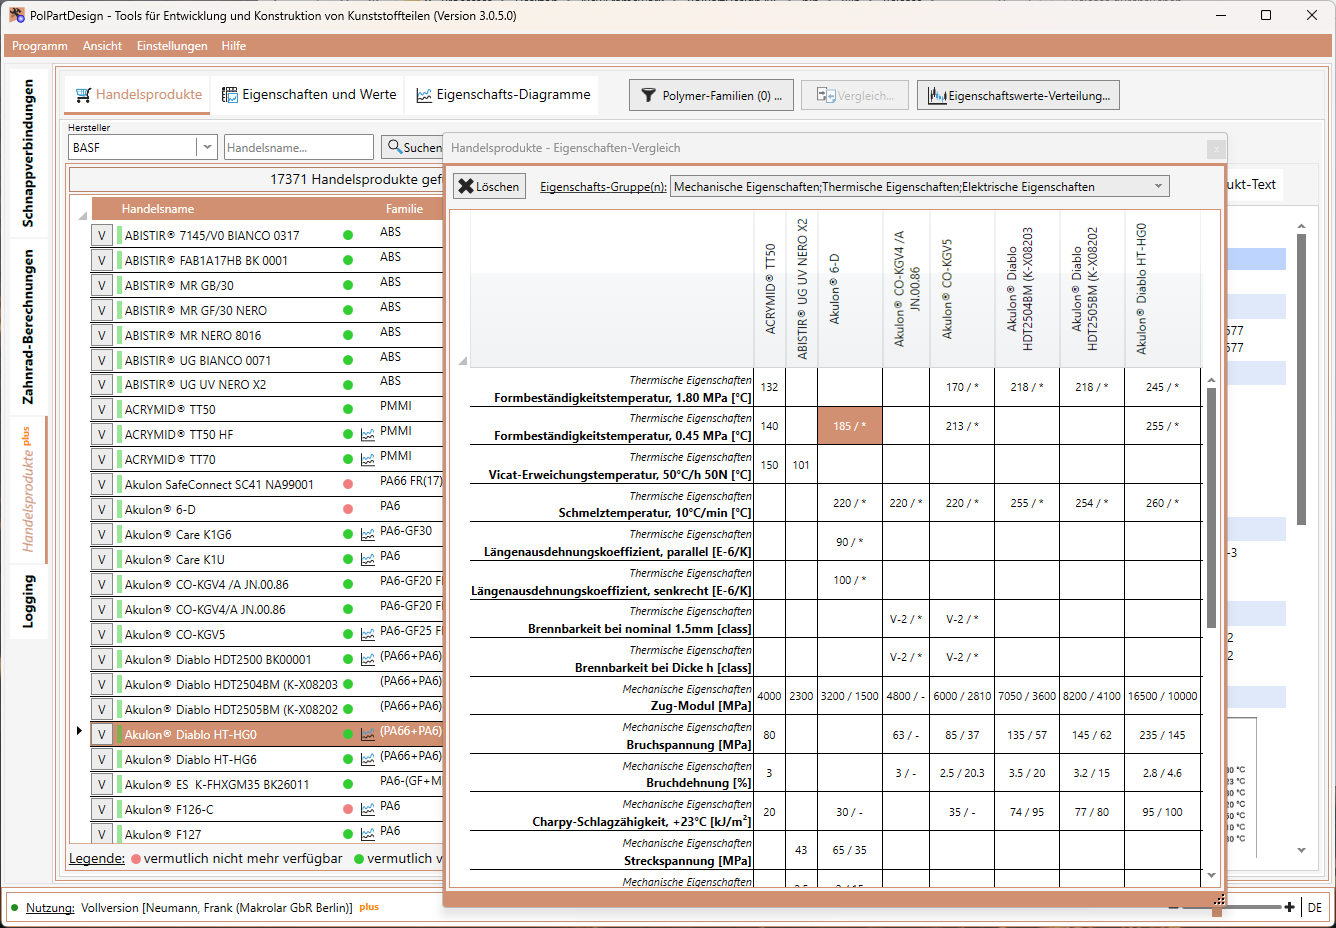
Task: Open diagram icon for ACRYMID TT70
Action: pos(368,460)
